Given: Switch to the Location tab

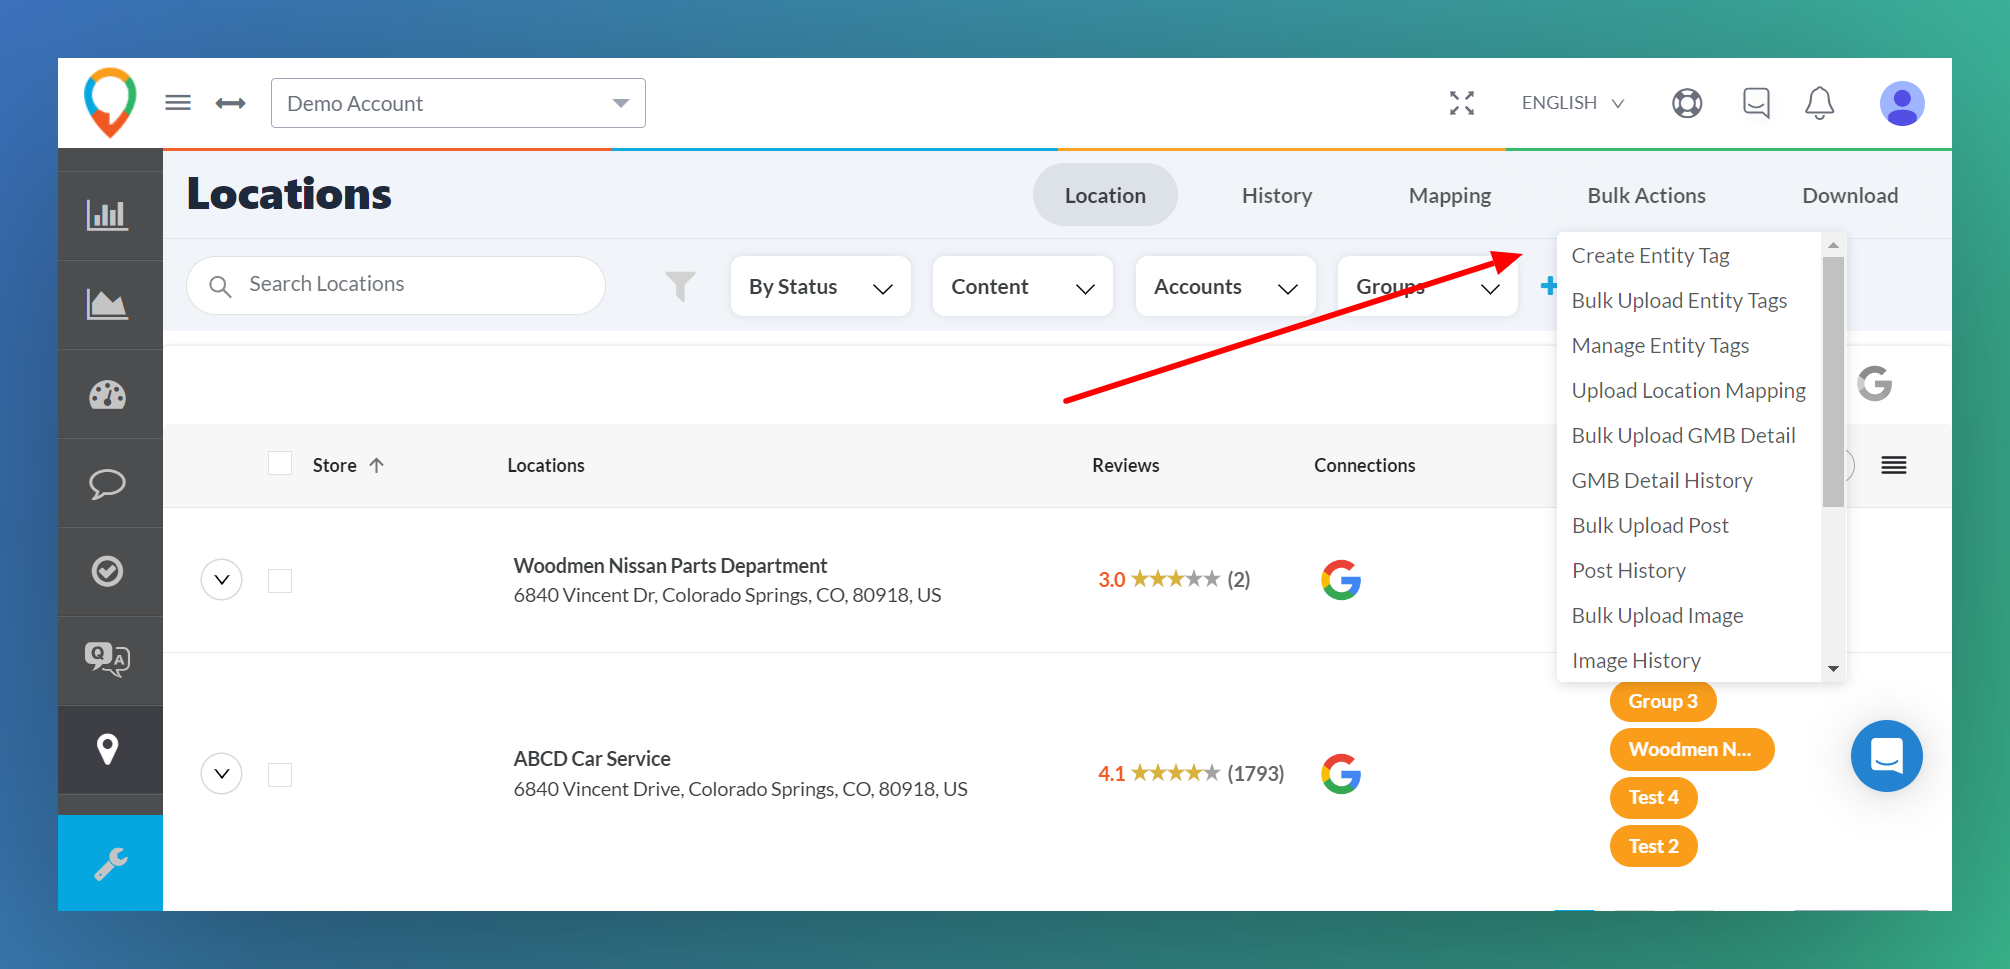Looking at the screenshot, I should tap(1105, 195).
